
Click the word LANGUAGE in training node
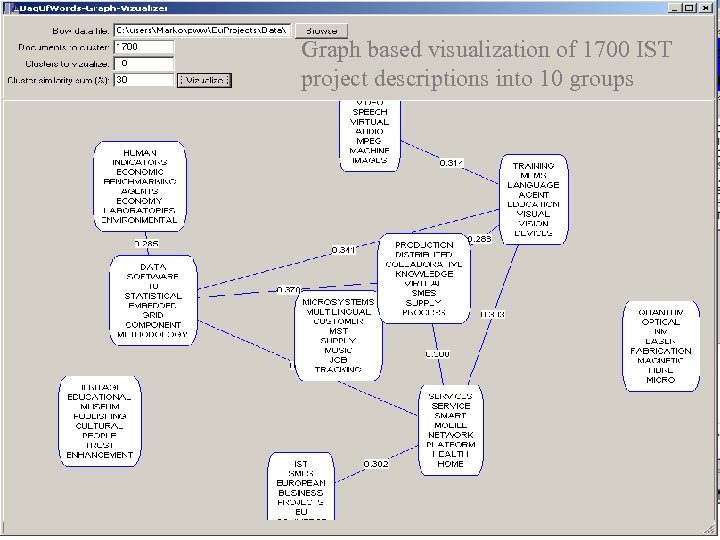(x=533, y=185)
